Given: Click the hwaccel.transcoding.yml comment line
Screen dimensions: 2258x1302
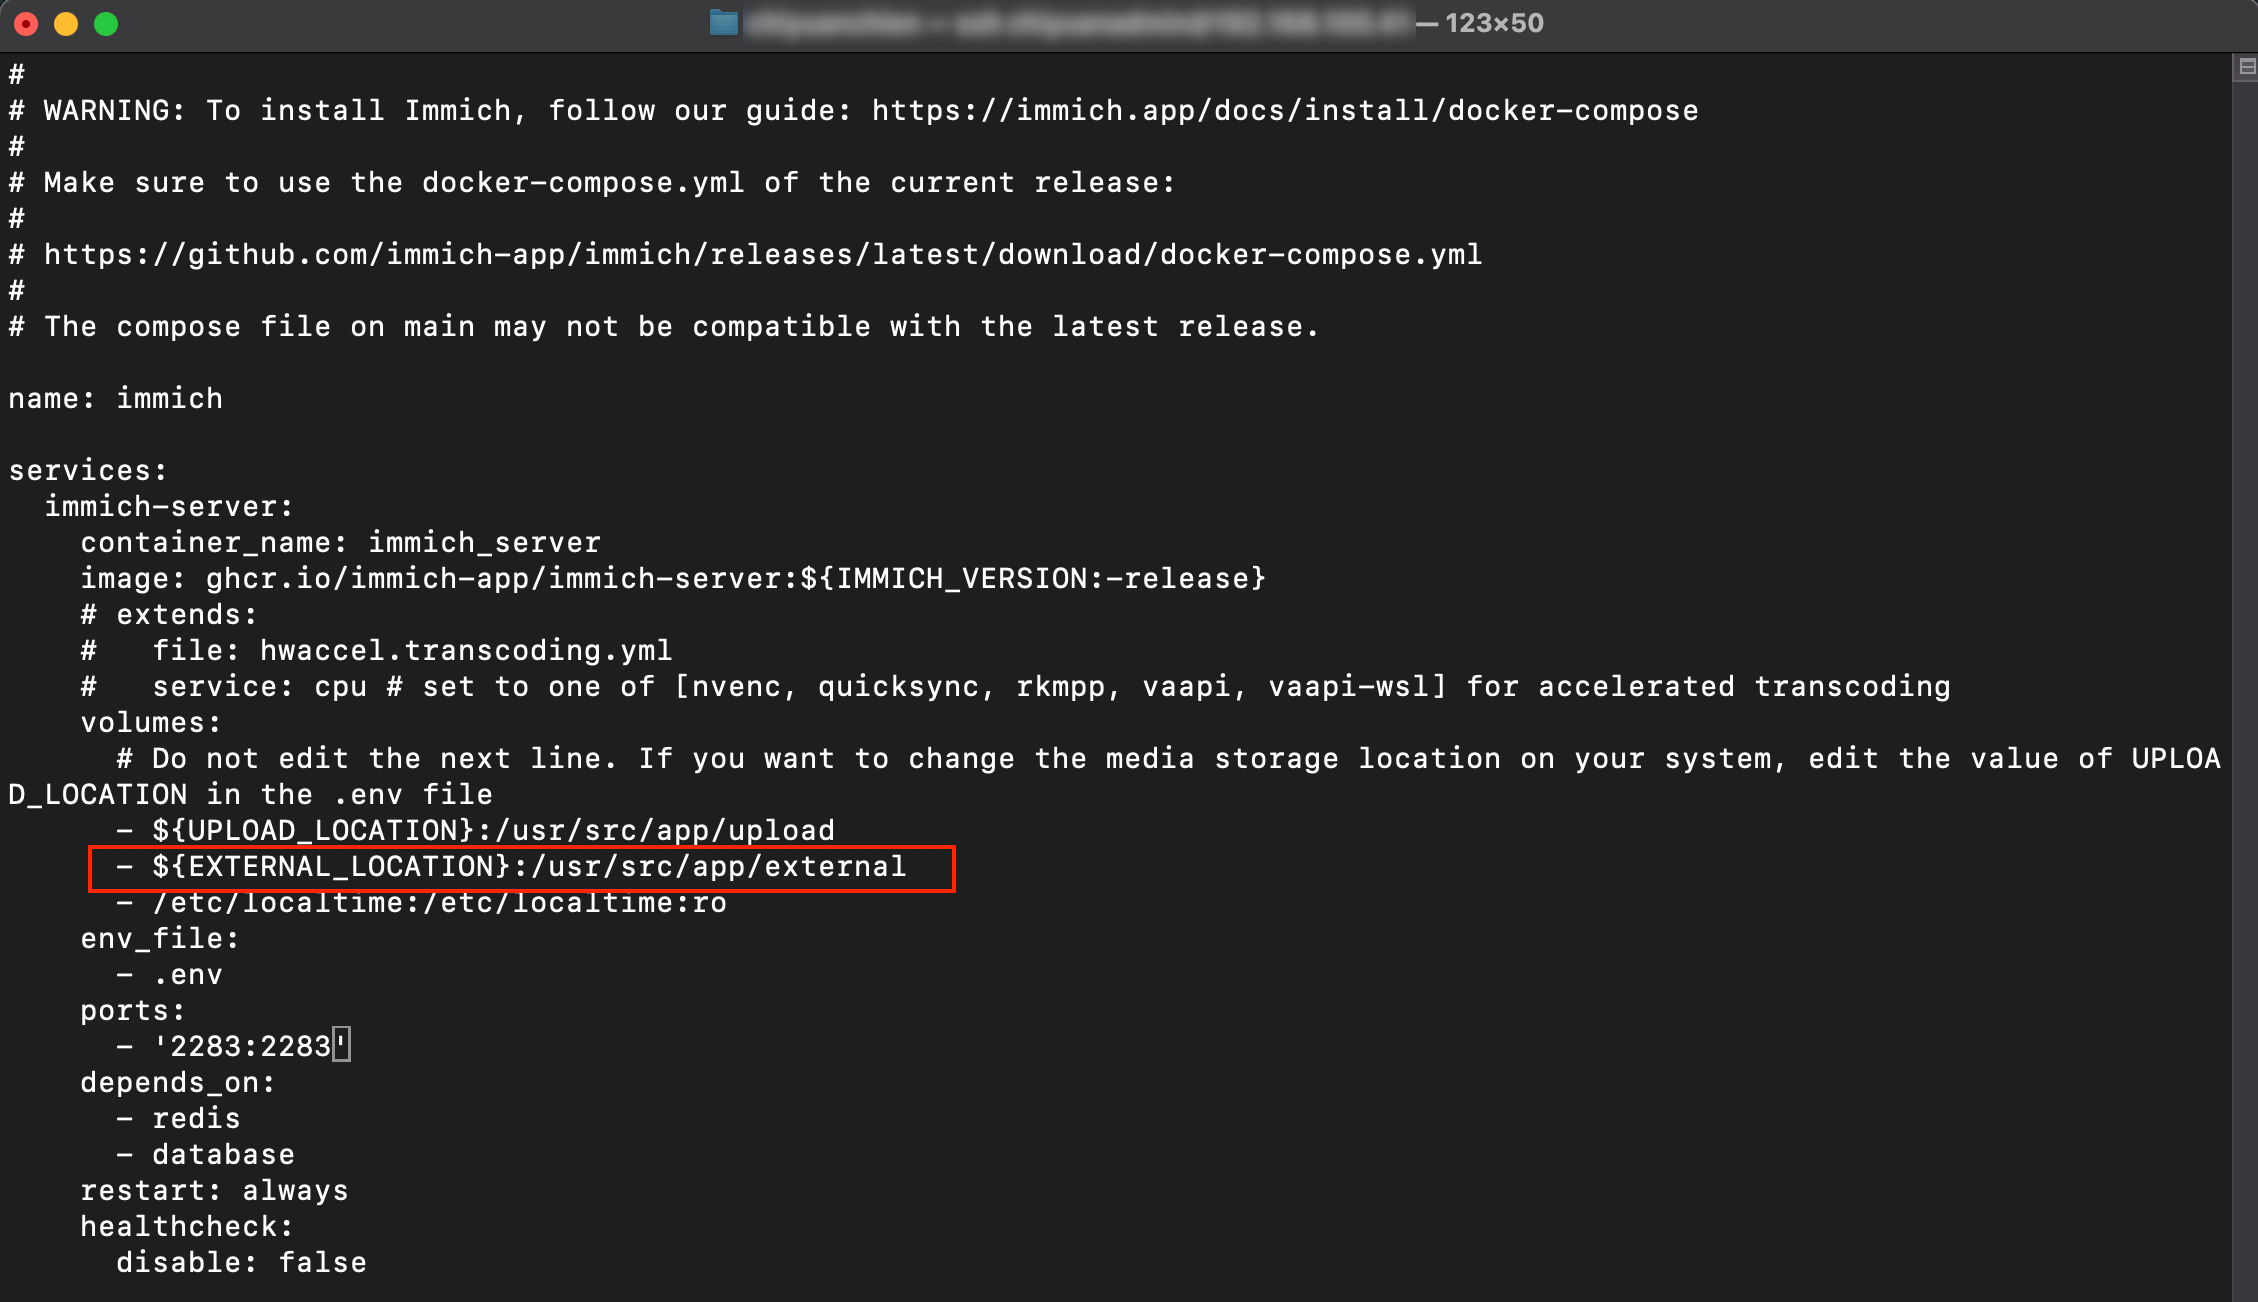Looking at the screenshot, I should point(376,650).
